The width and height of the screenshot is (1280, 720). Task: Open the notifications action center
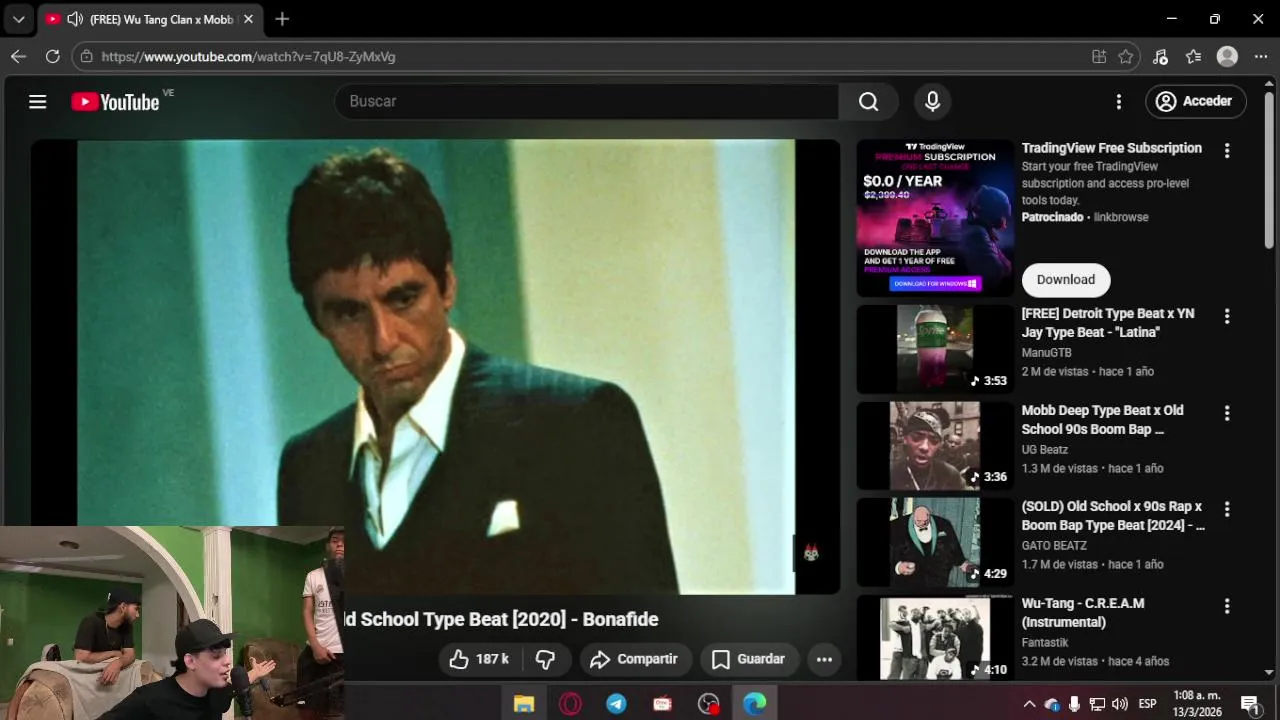pyautogui.click(x=1249, y=704)
